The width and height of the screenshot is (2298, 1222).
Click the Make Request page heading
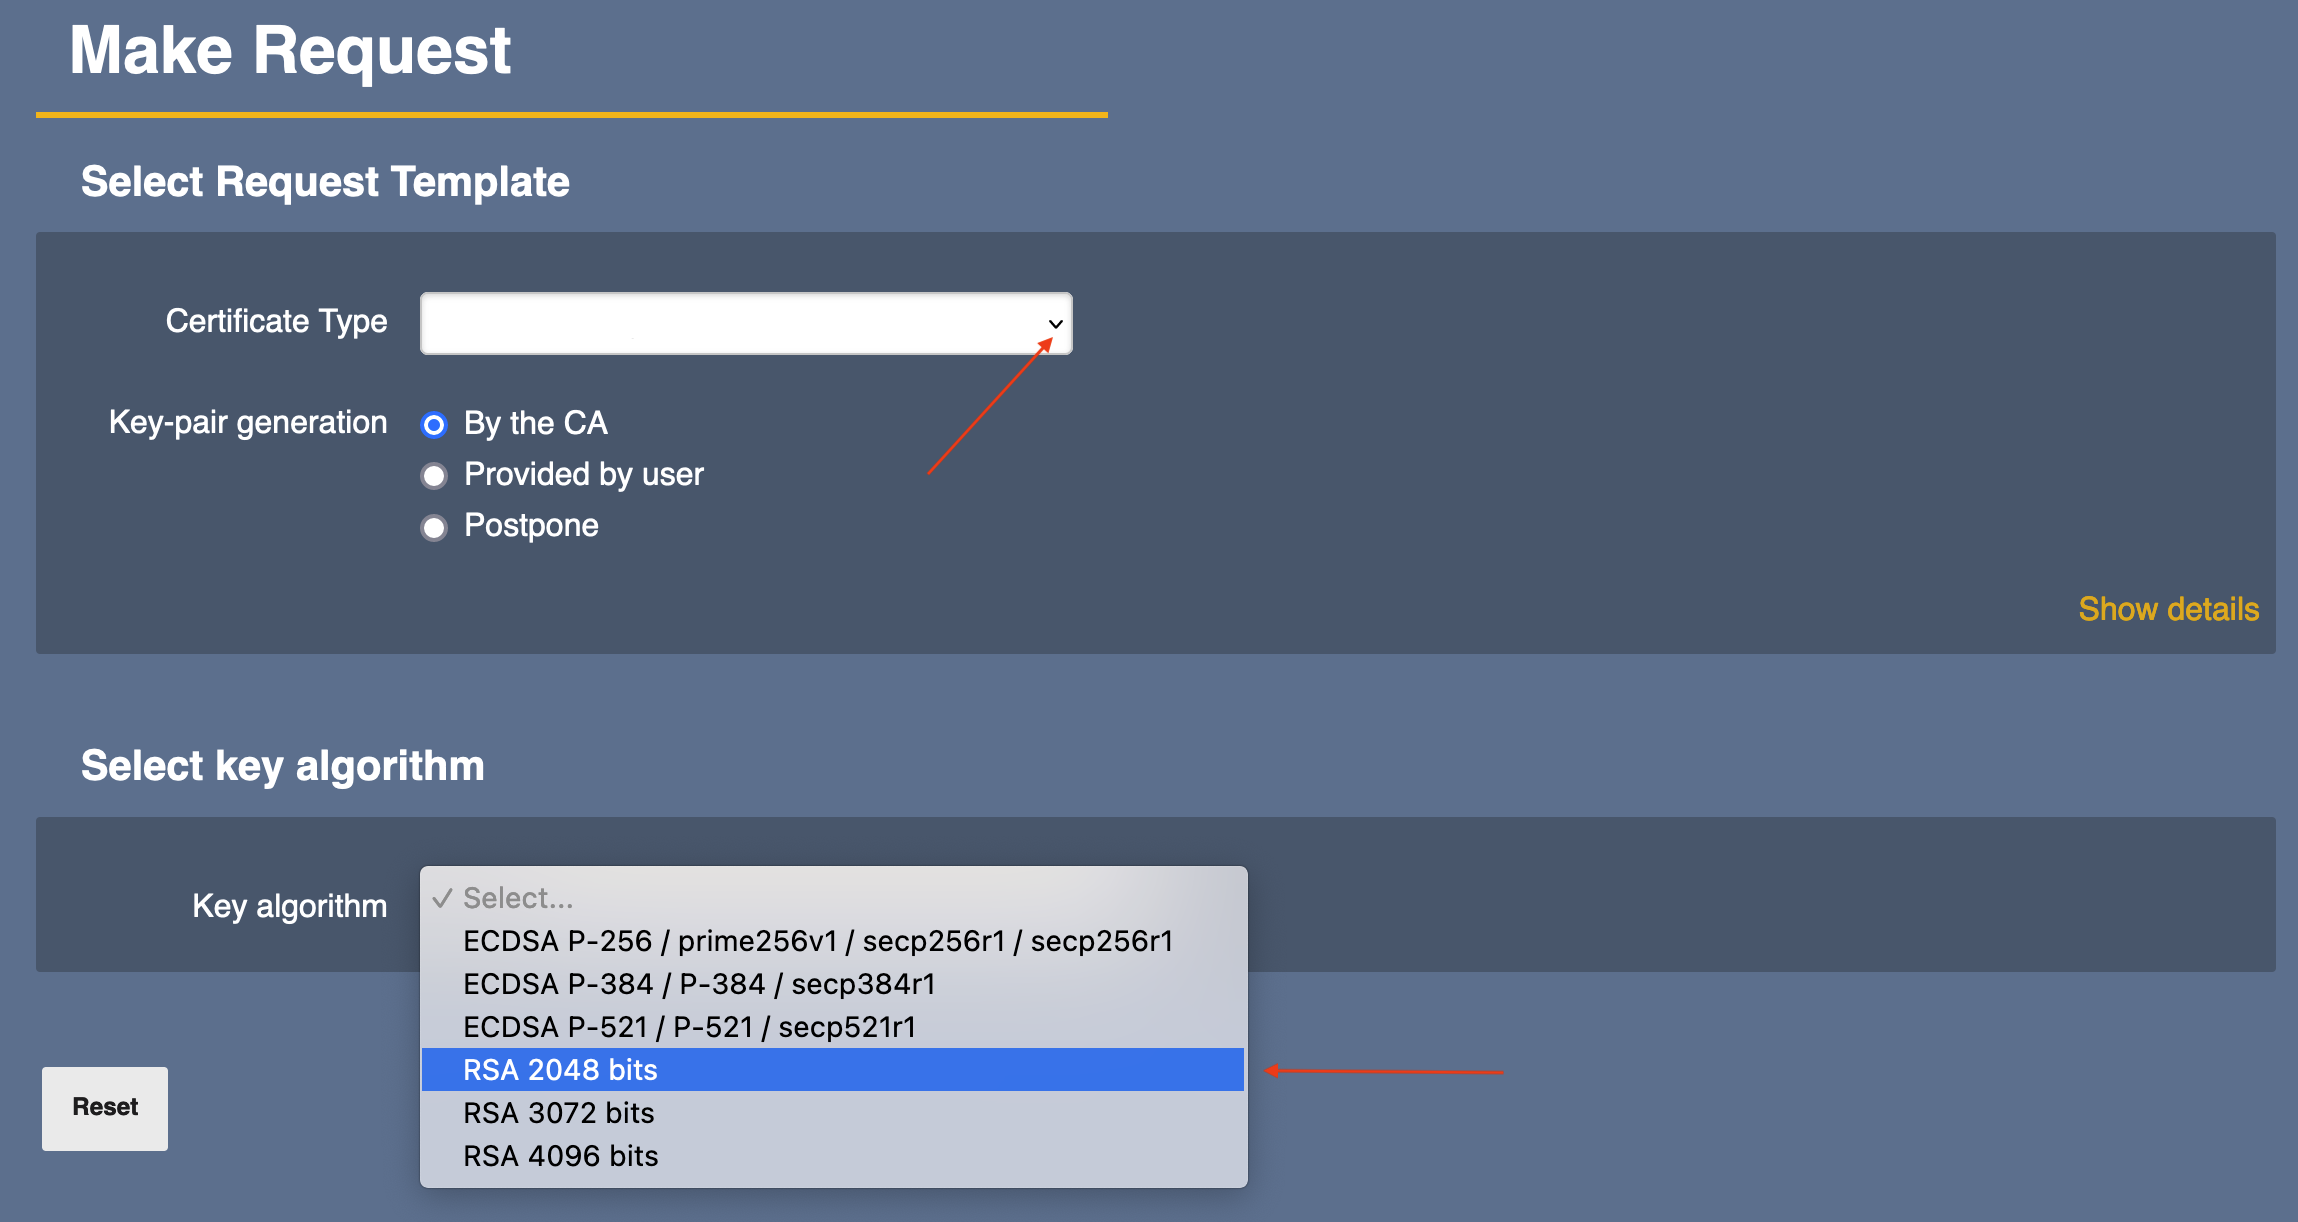(290, 50)
